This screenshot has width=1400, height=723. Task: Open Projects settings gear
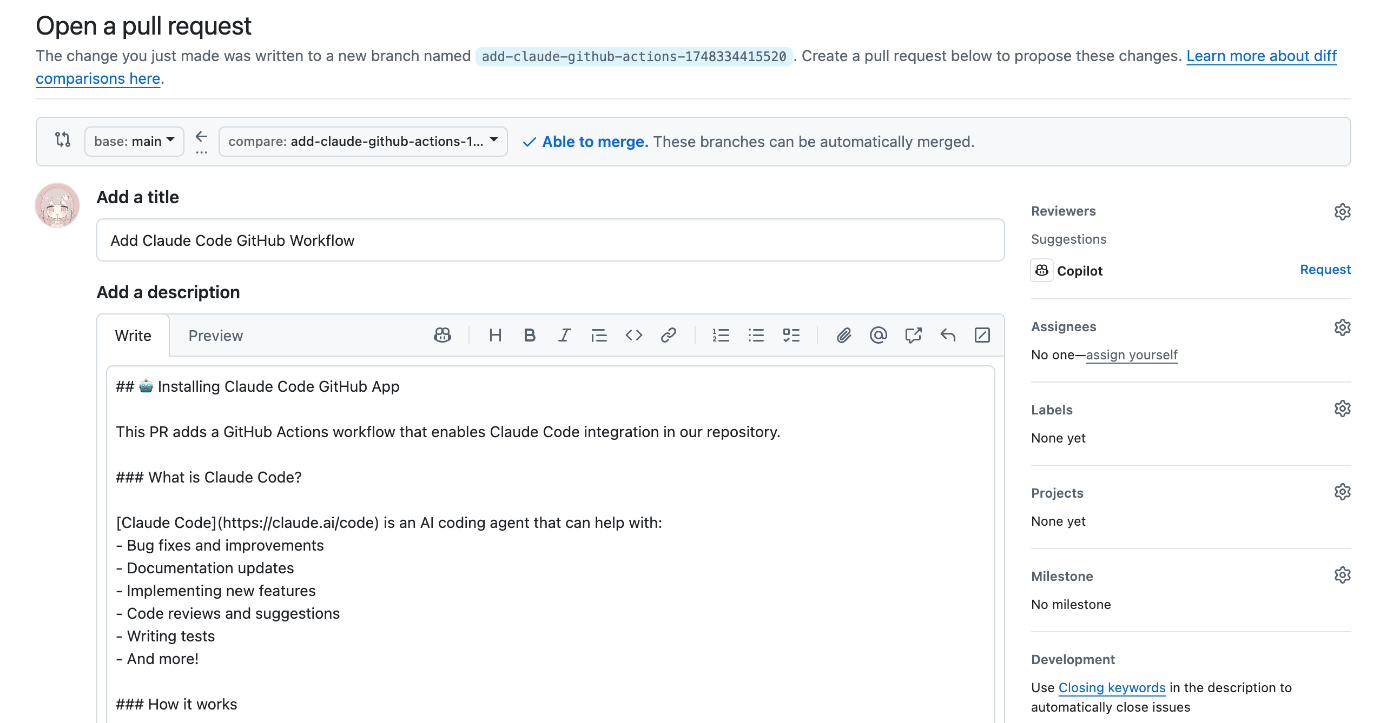click(1342, 492)
